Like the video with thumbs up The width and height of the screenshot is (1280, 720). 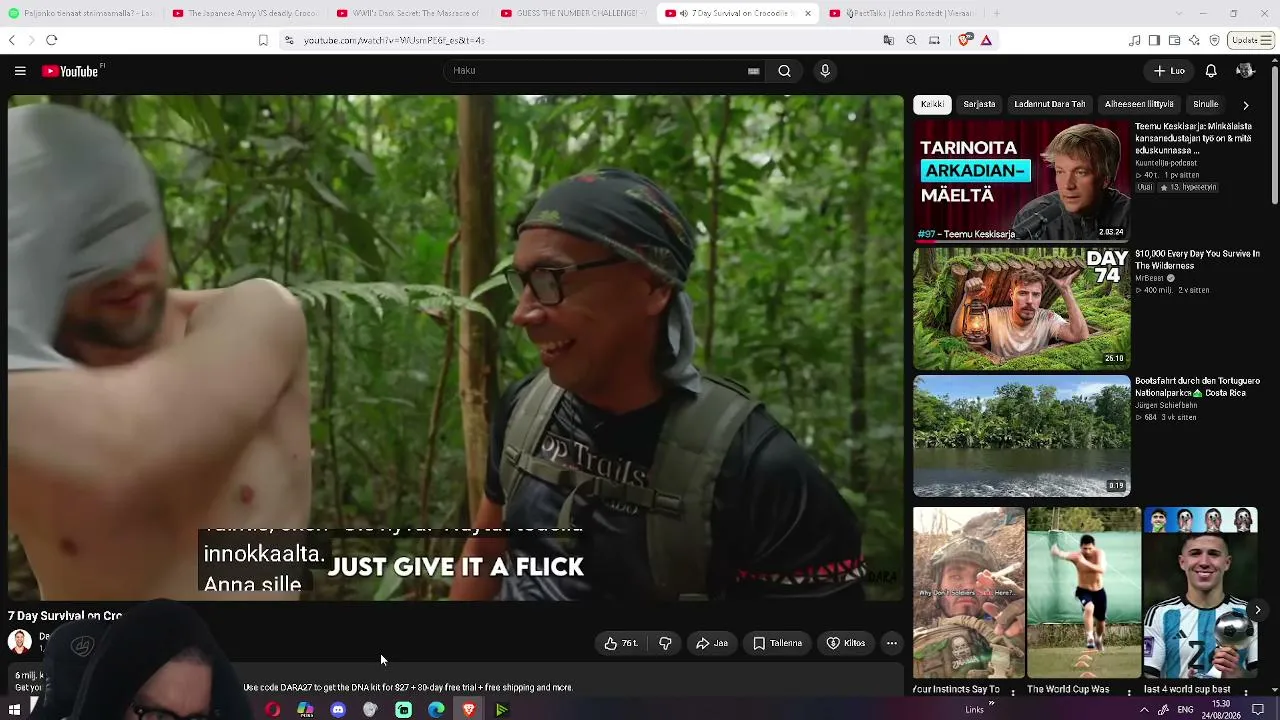click(621, 643)
